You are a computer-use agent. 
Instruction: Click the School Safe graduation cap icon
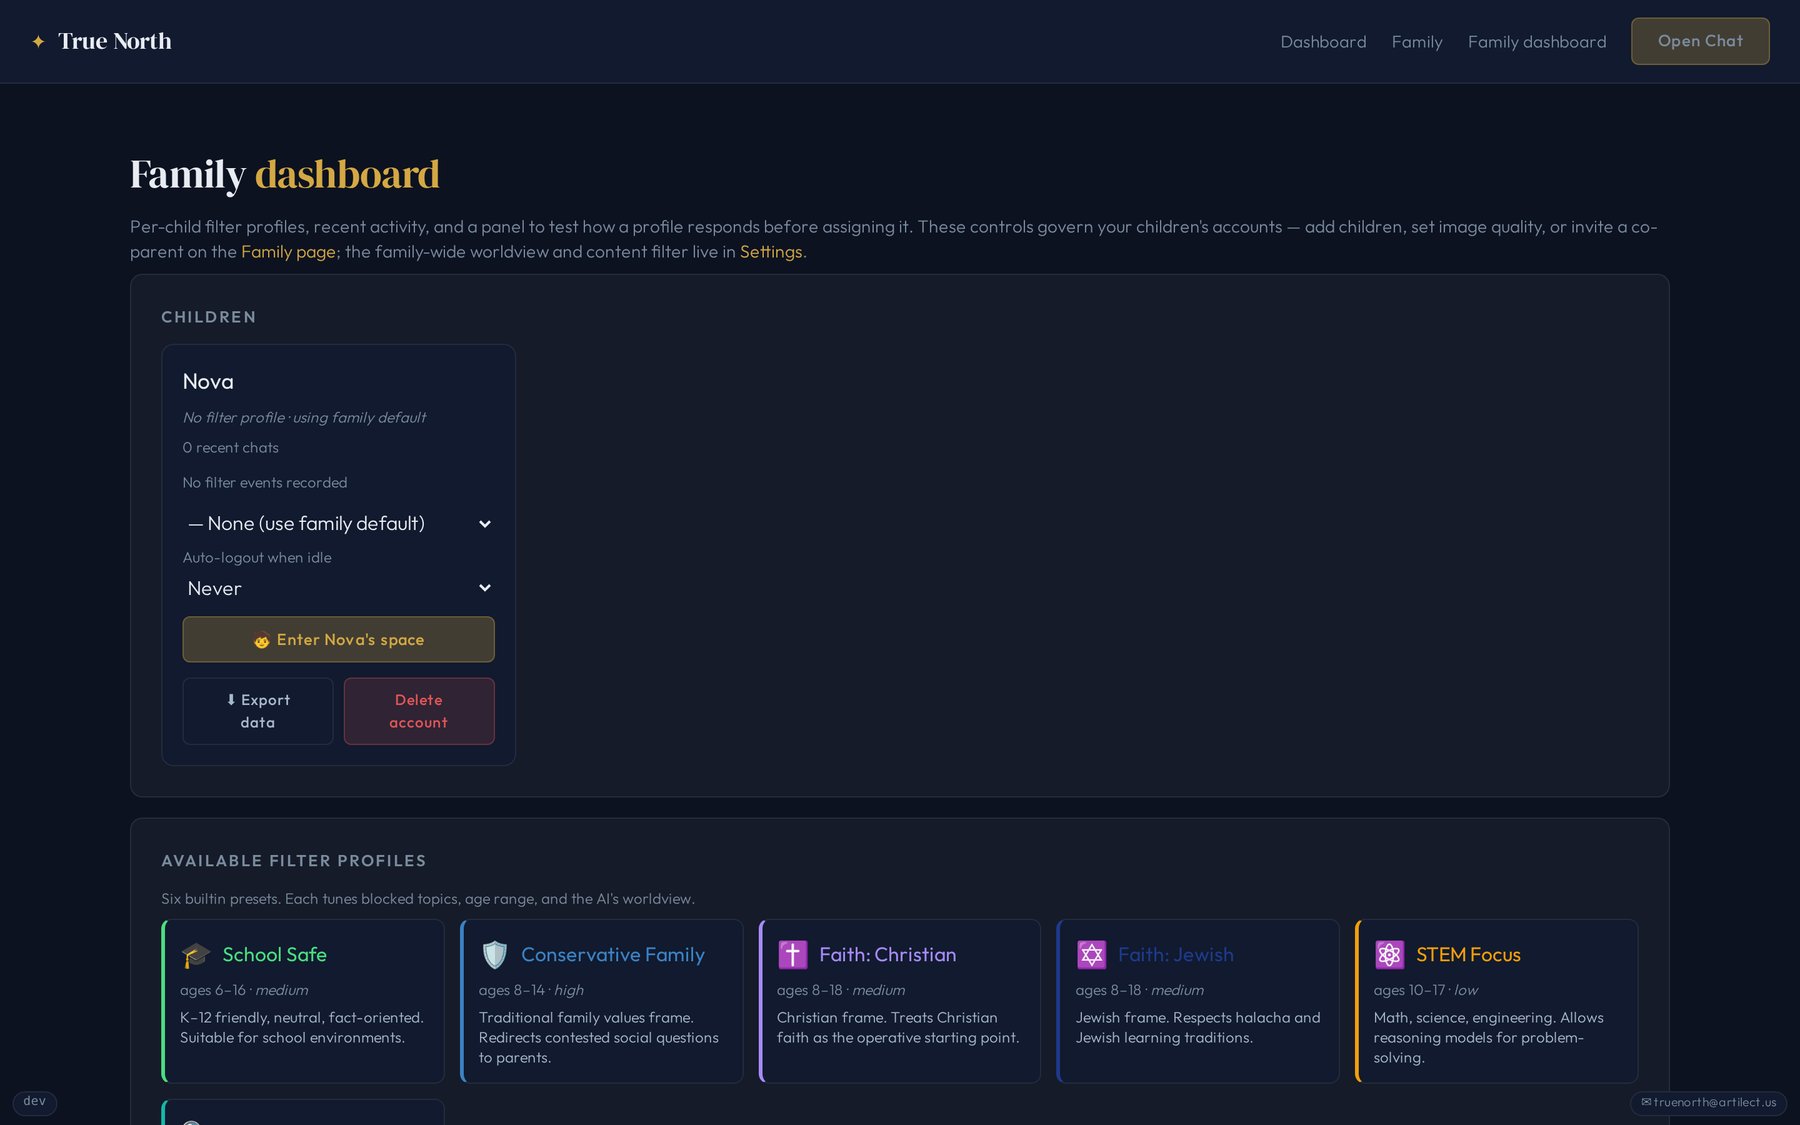[x=196, y=955]
